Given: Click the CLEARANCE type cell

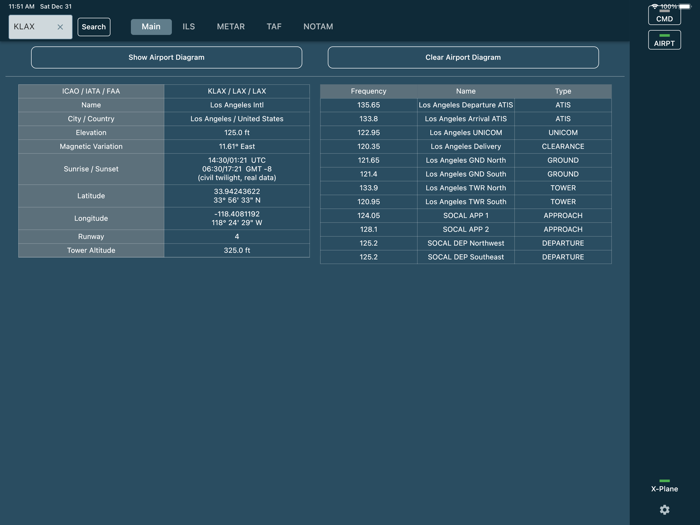Looking at the screenshot, I should tap(563, 146).
